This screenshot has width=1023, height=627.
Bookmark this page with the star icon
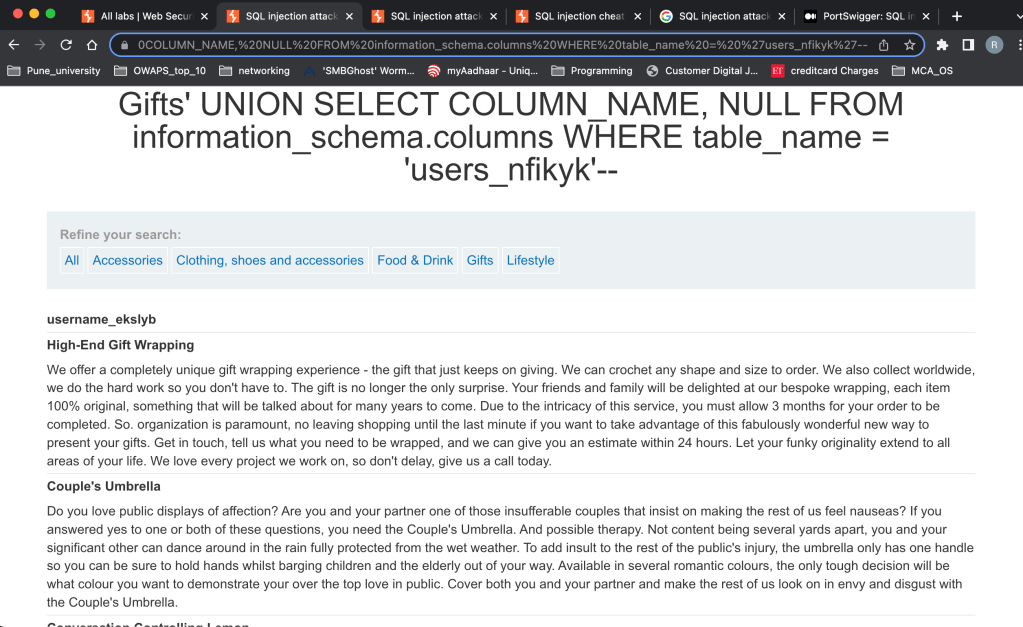909,45
